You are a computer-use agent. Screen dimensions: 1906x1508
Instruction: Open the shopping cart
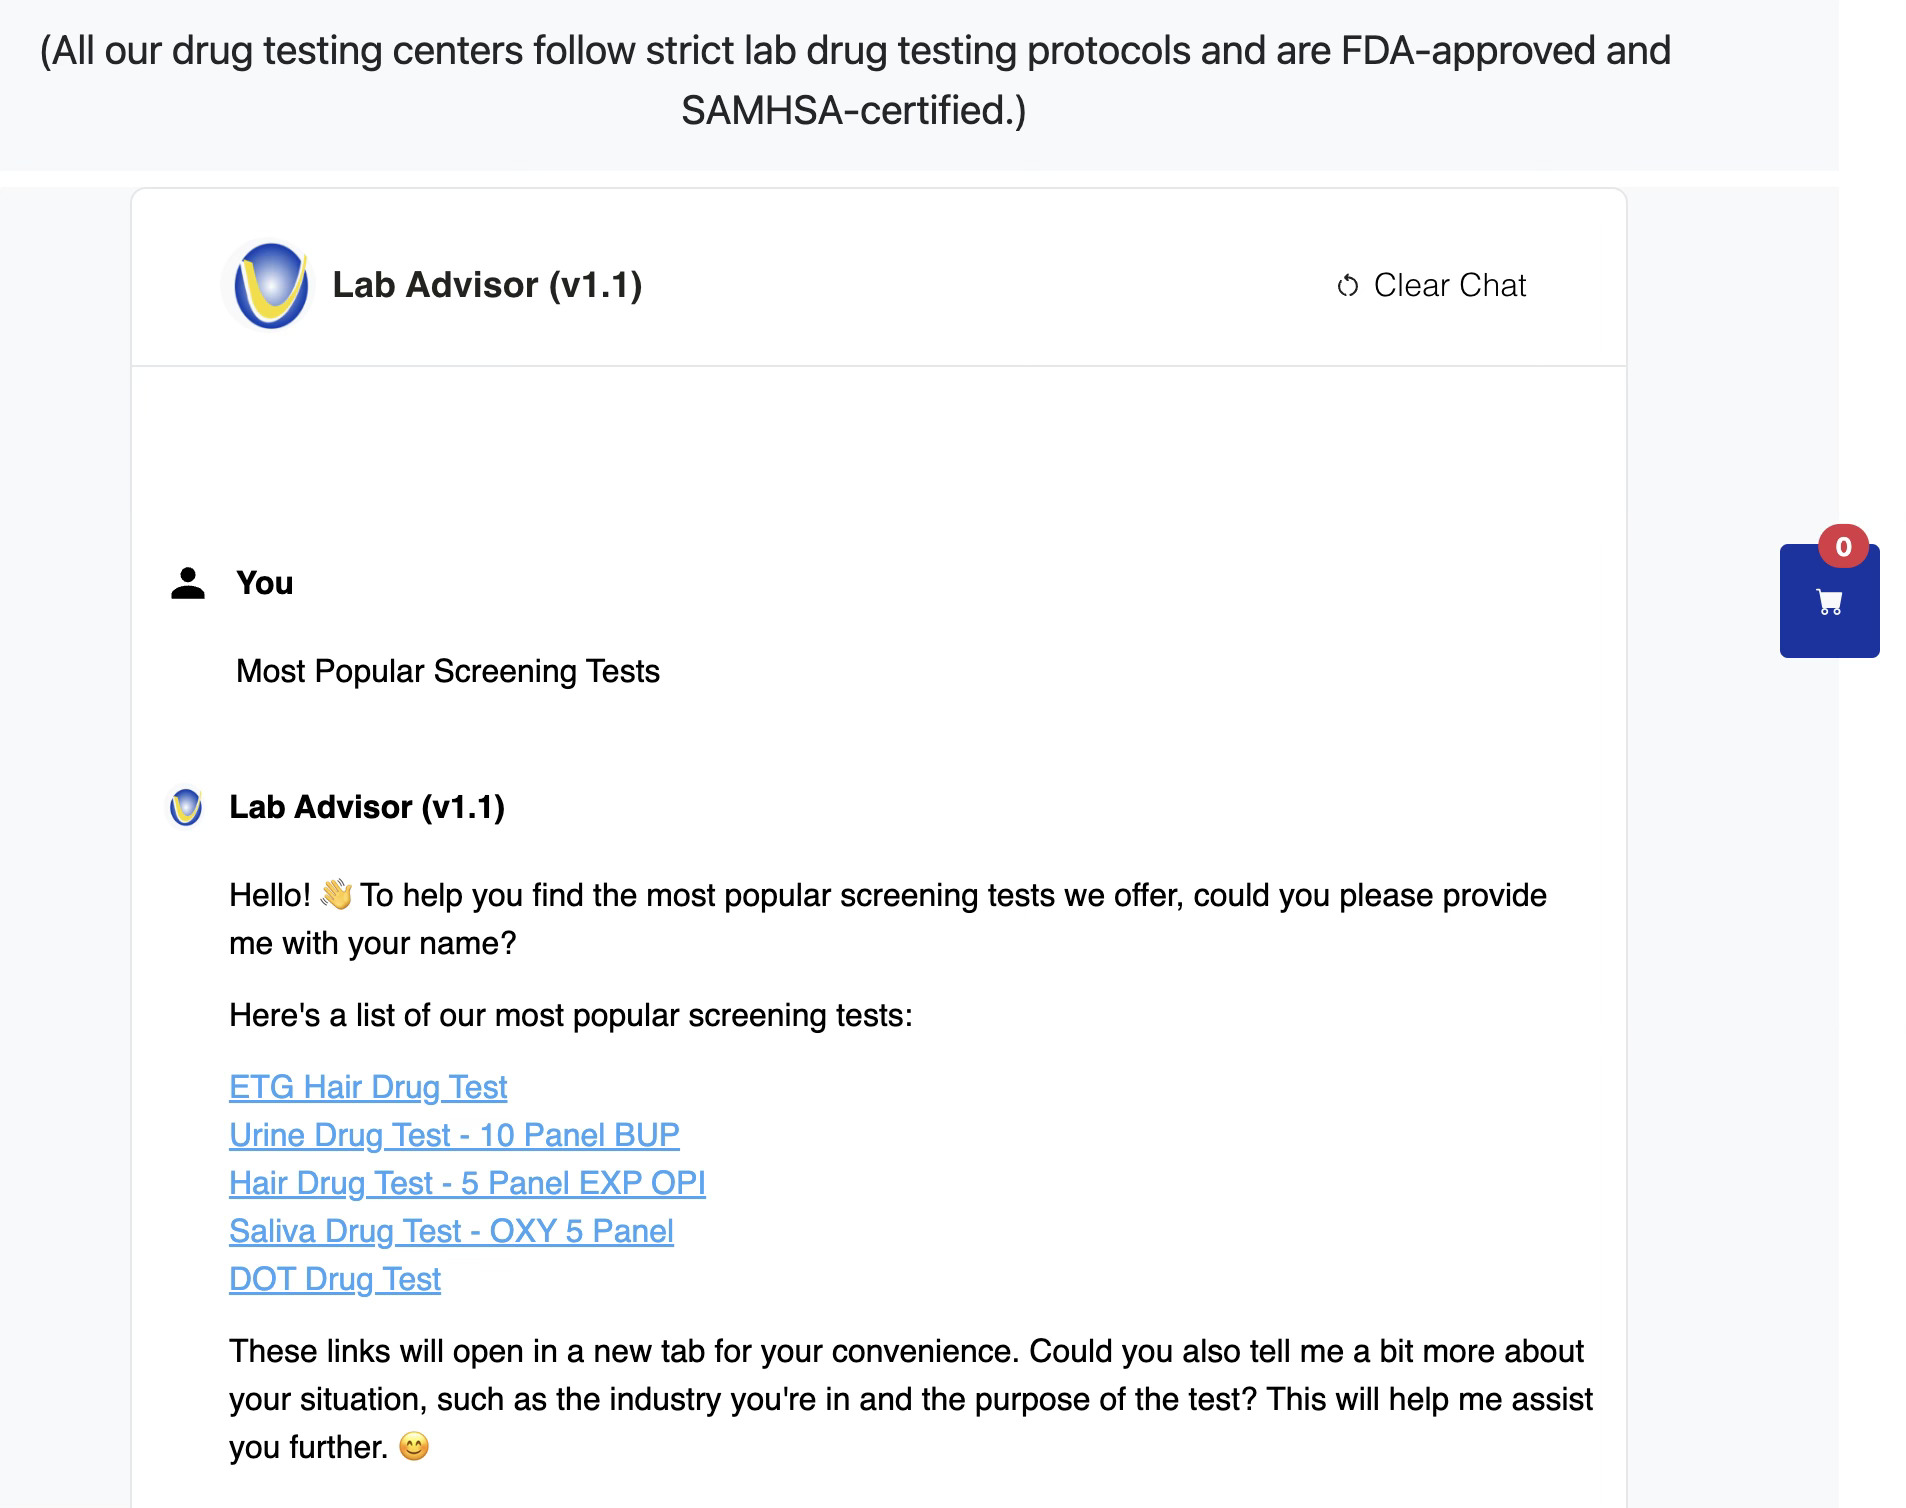1829,601
